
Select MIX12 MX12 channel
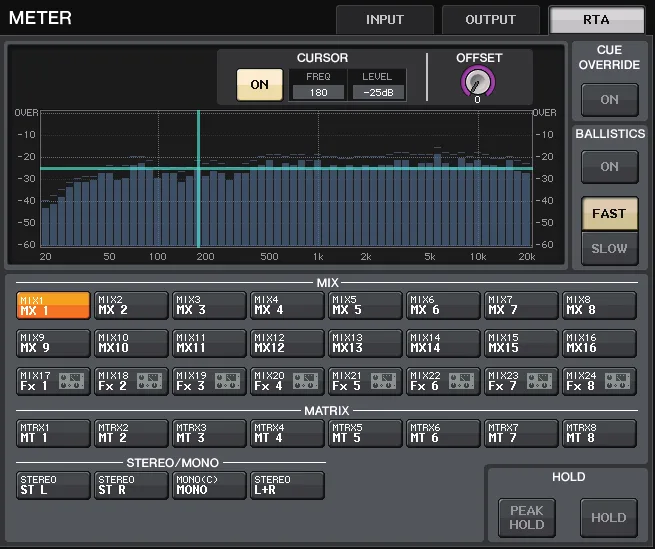pos(287,343)
